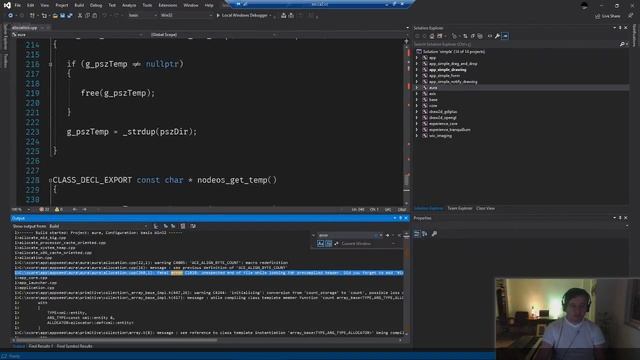Expand the aura project node
Screen dimensions: 640x360
pos(417,88)
